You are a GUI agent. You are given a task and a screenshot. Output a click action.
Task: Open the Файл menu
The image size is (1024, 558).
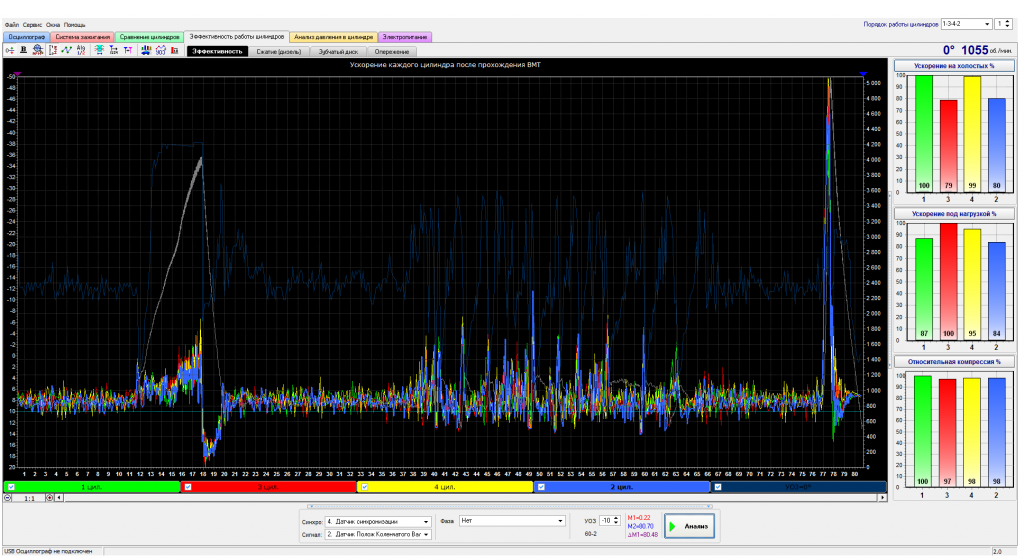[12, 25]
